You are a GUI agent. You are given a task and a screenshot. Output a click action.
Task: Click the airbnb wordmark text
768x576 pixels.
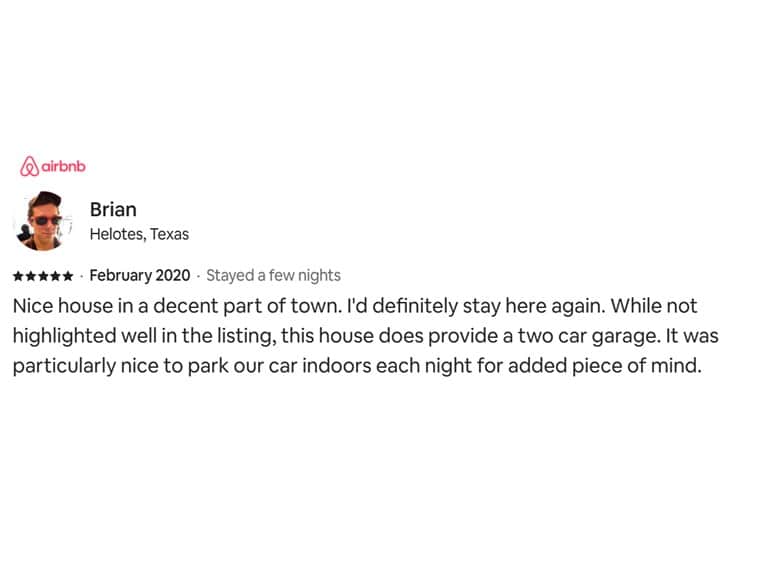point(64,167)
